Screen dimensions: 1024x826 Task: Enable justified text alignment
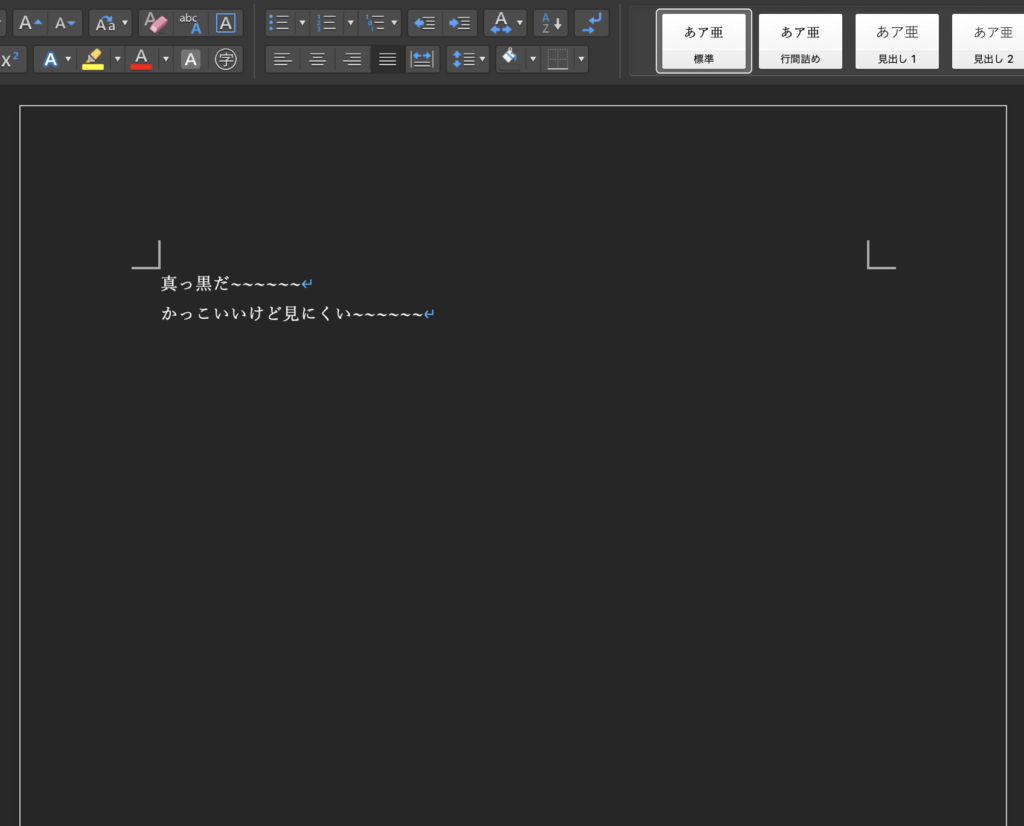(x=387, y=58)
